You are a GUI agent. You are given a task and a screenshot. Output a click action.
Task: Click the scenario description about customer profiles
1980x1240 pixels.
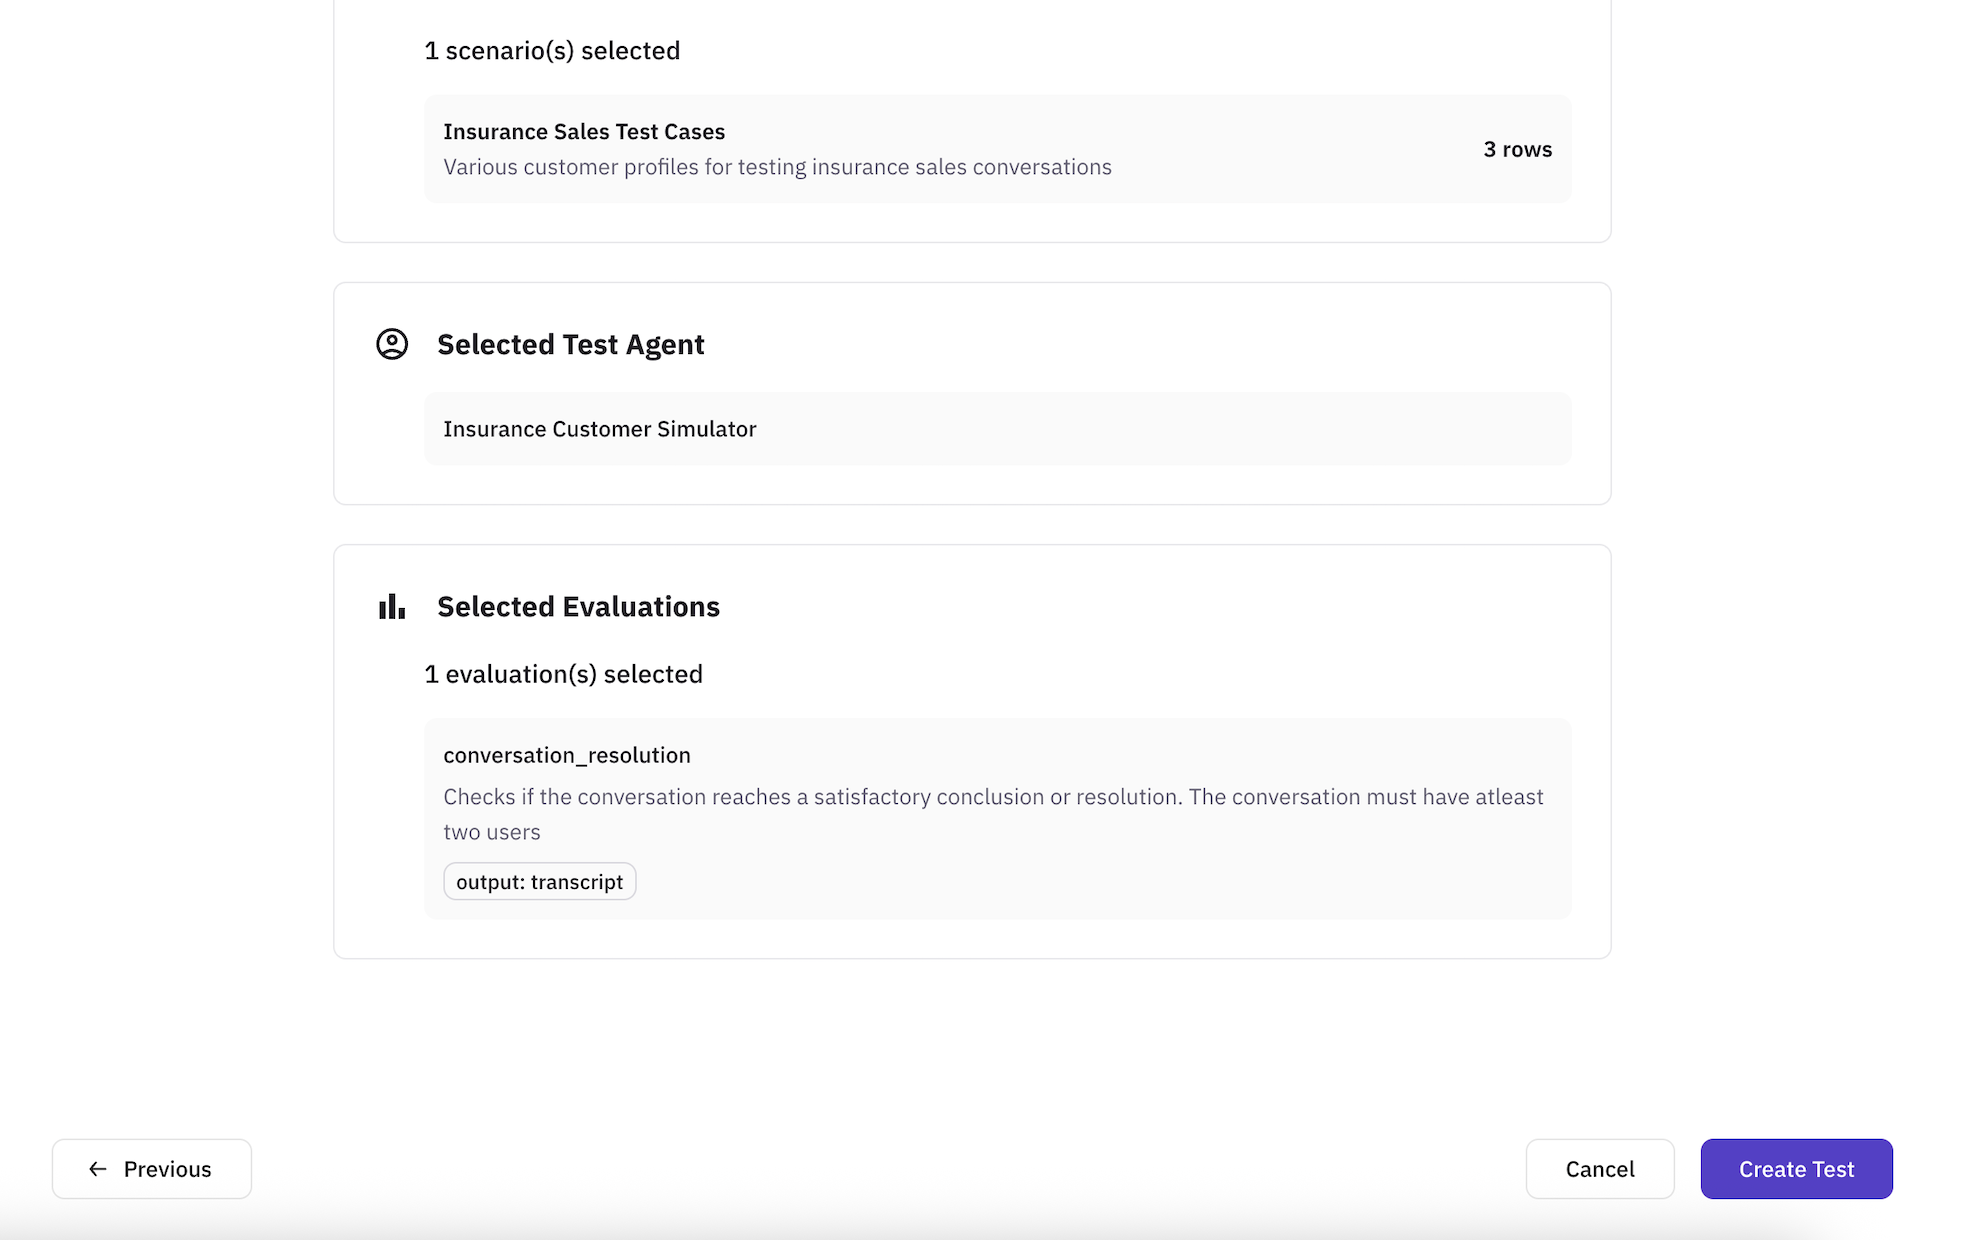click(x=777, y=167)
